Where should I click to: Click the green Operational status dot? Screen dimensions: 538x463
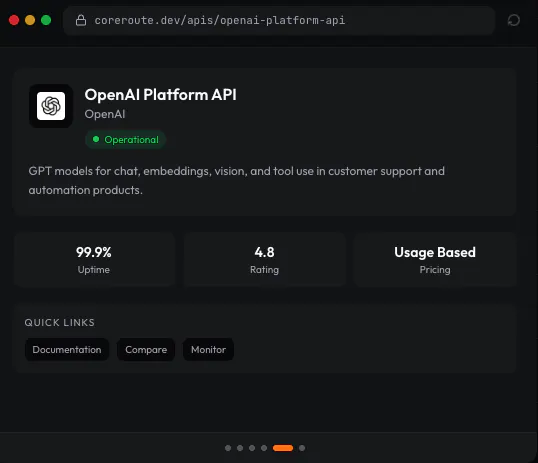(96, 139)
